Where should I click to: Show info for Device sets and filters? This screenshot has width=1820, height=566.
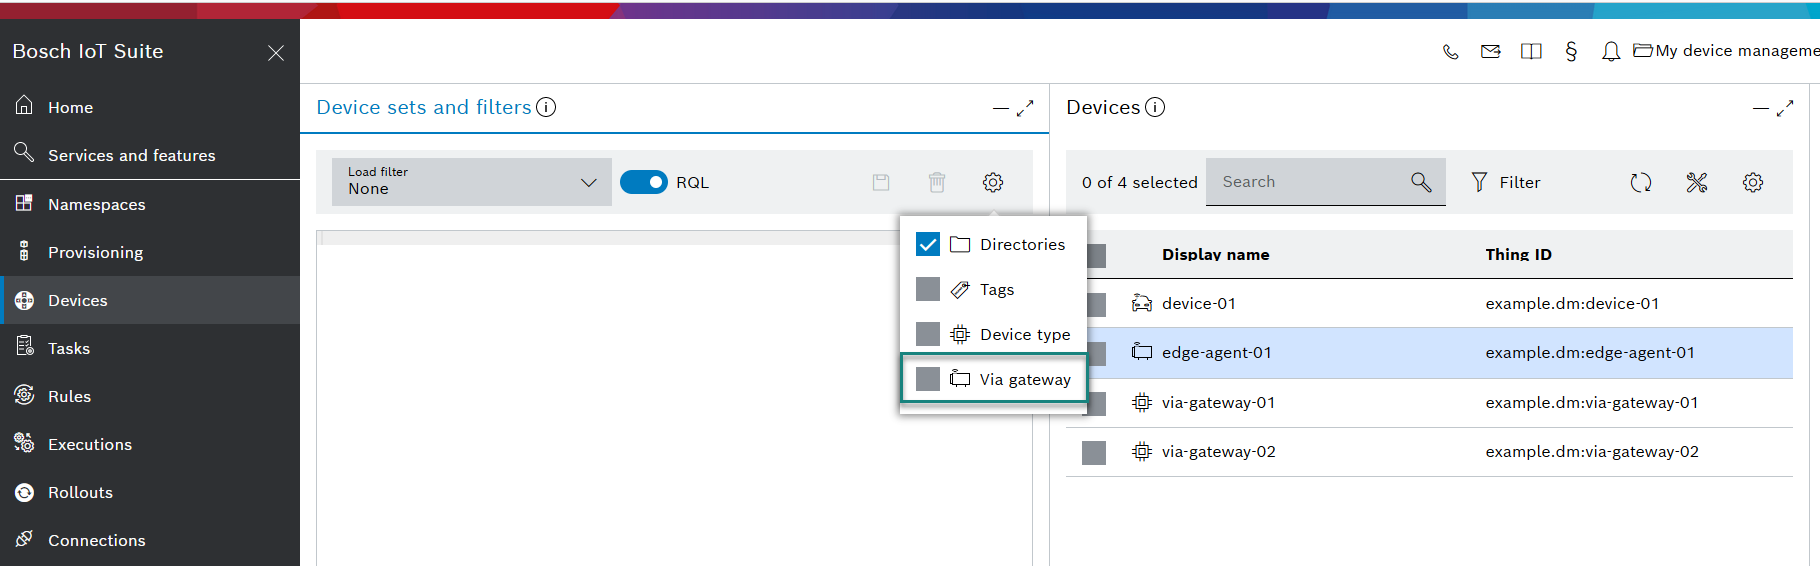pyautogui.click(x=546, y=107)
